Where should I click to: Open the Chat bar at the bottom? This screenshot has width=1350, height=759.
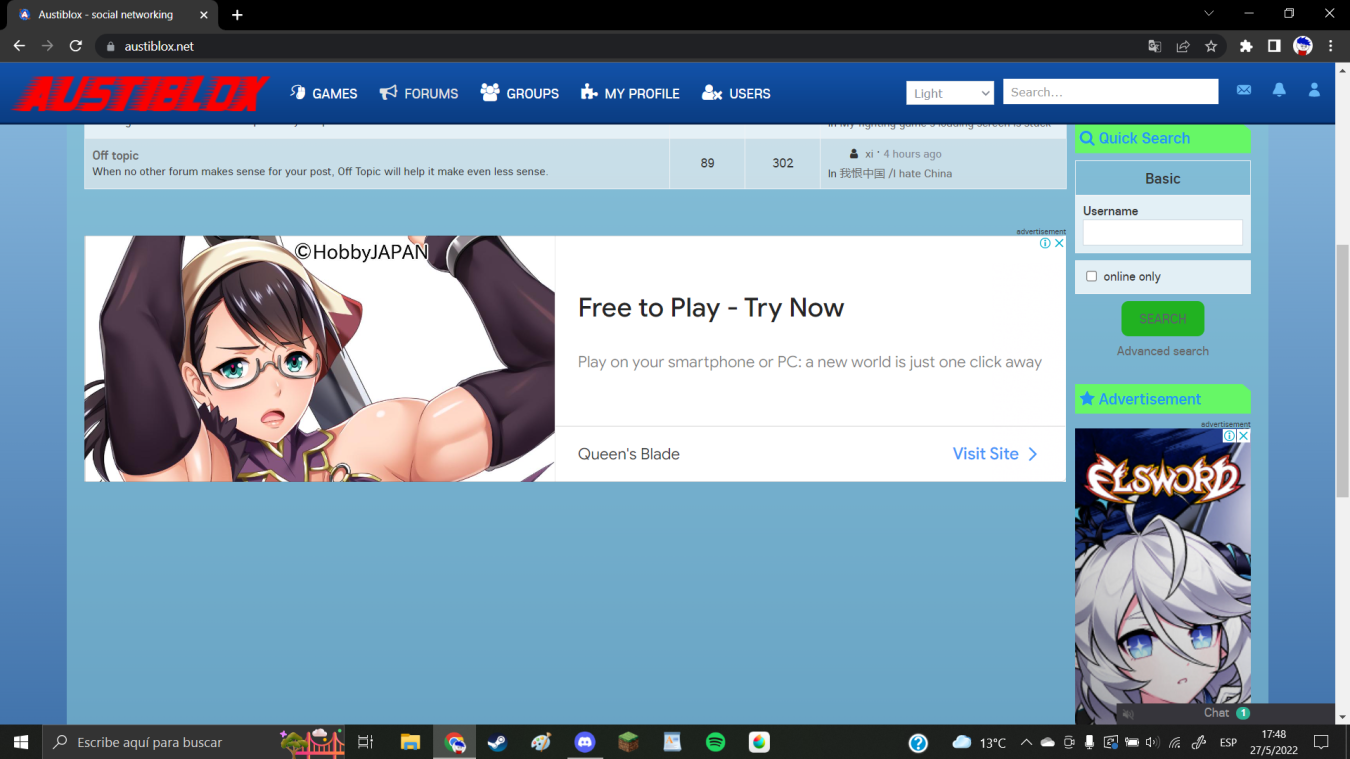pyautogui.click(x=1226, y=713)
